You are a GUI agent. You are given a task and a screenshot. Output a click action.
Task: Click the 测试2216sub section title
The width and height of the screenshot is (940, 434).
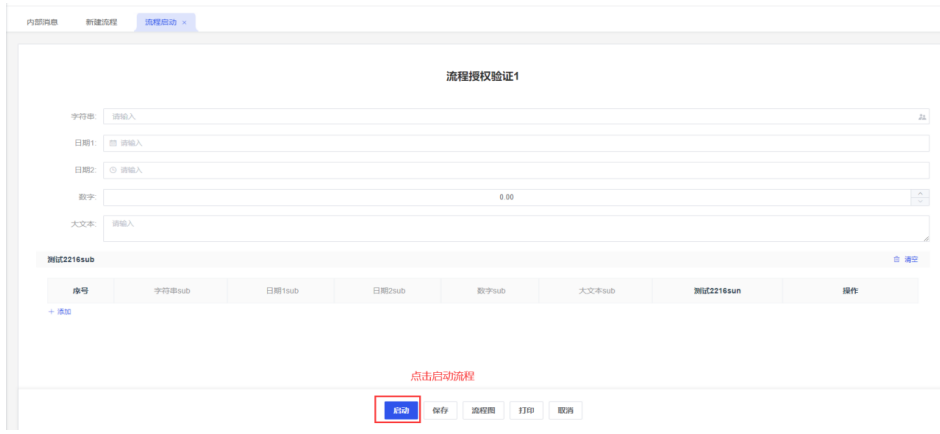[x=71, y=260]
